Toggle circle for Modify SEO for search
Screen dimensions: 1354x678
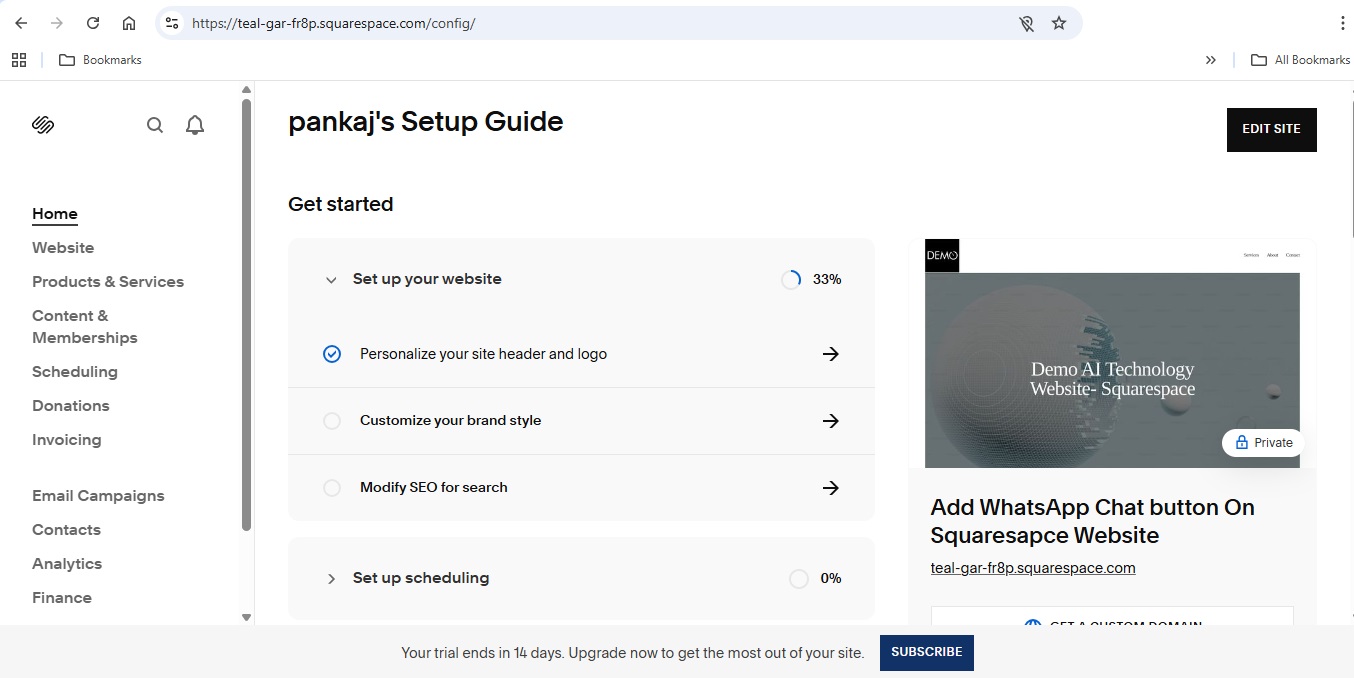point(332,488)
